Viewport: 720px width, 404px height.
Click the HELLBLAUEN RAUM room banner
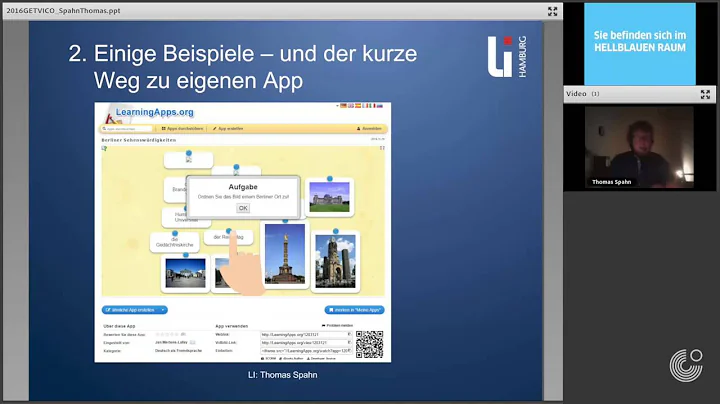(x=640, y=44)
